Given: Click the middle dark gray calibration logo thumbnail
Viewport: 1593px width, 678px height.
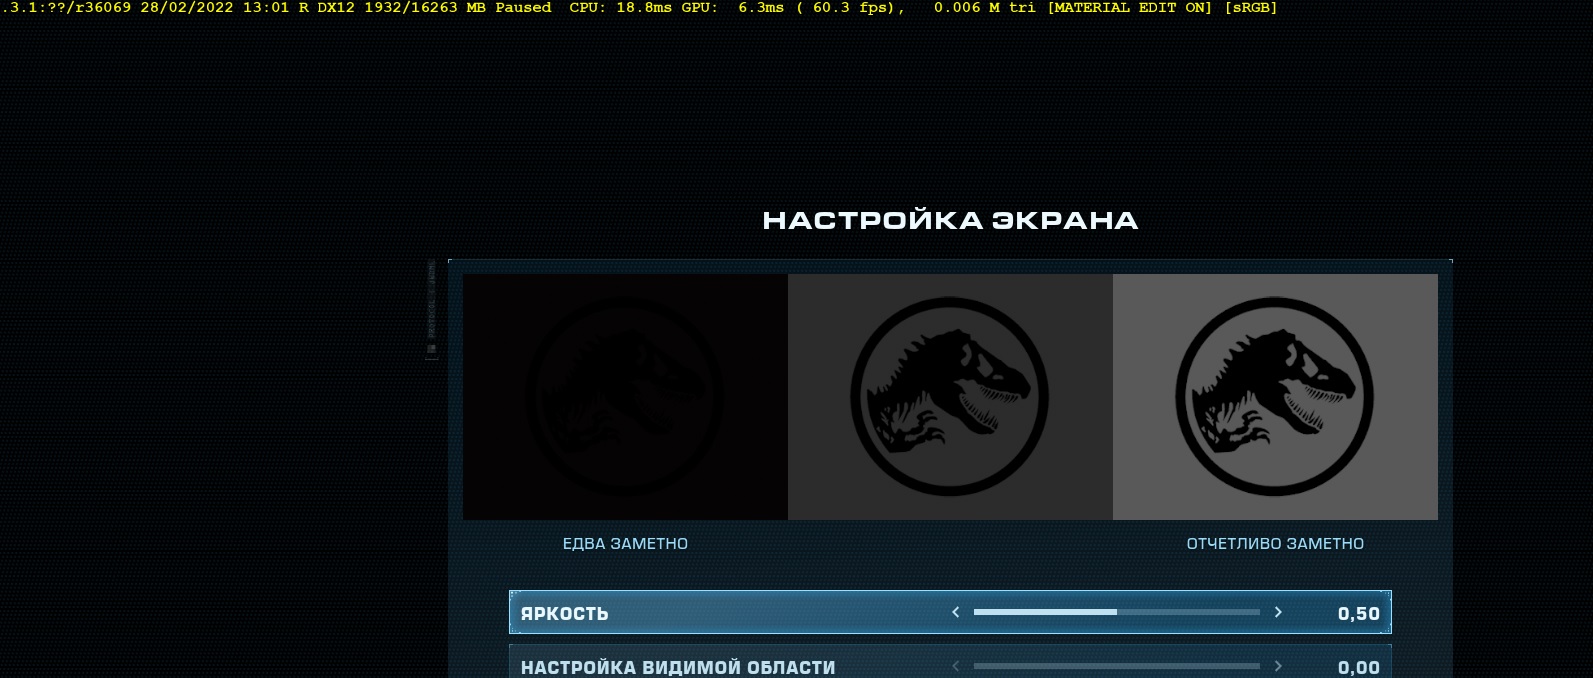Looking at the screenshot, I should [950, 397].
